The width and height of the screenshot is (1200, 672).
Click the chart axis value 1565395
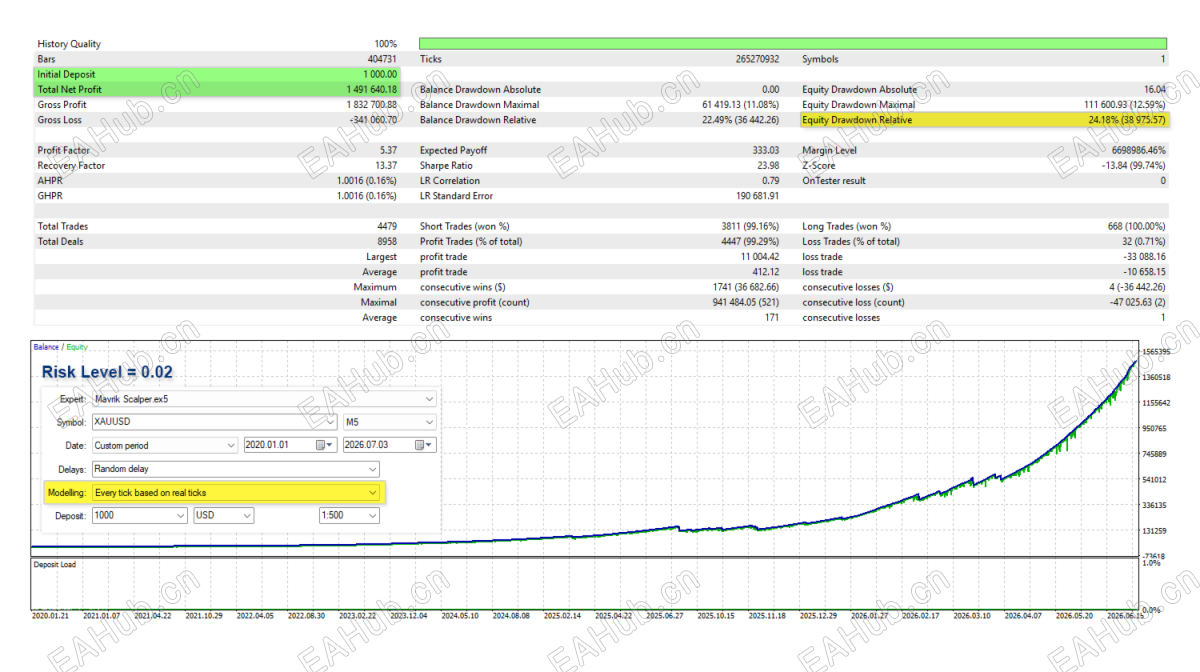pos(1157,352)
